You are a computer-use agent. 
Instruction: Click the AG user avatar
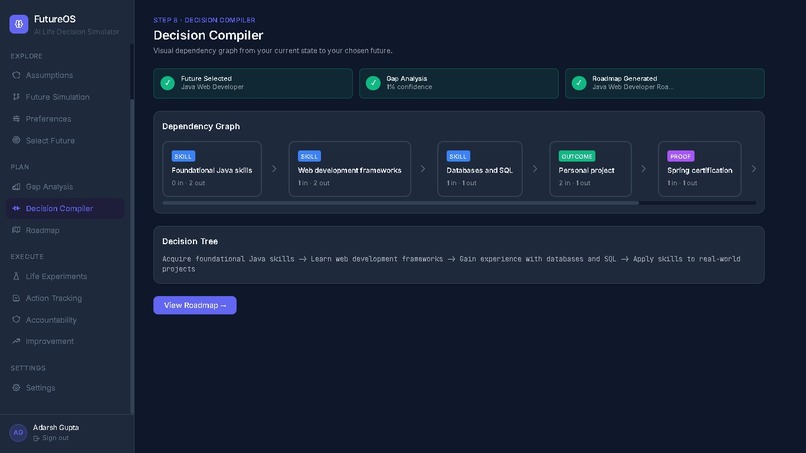(x=18, y=432)
